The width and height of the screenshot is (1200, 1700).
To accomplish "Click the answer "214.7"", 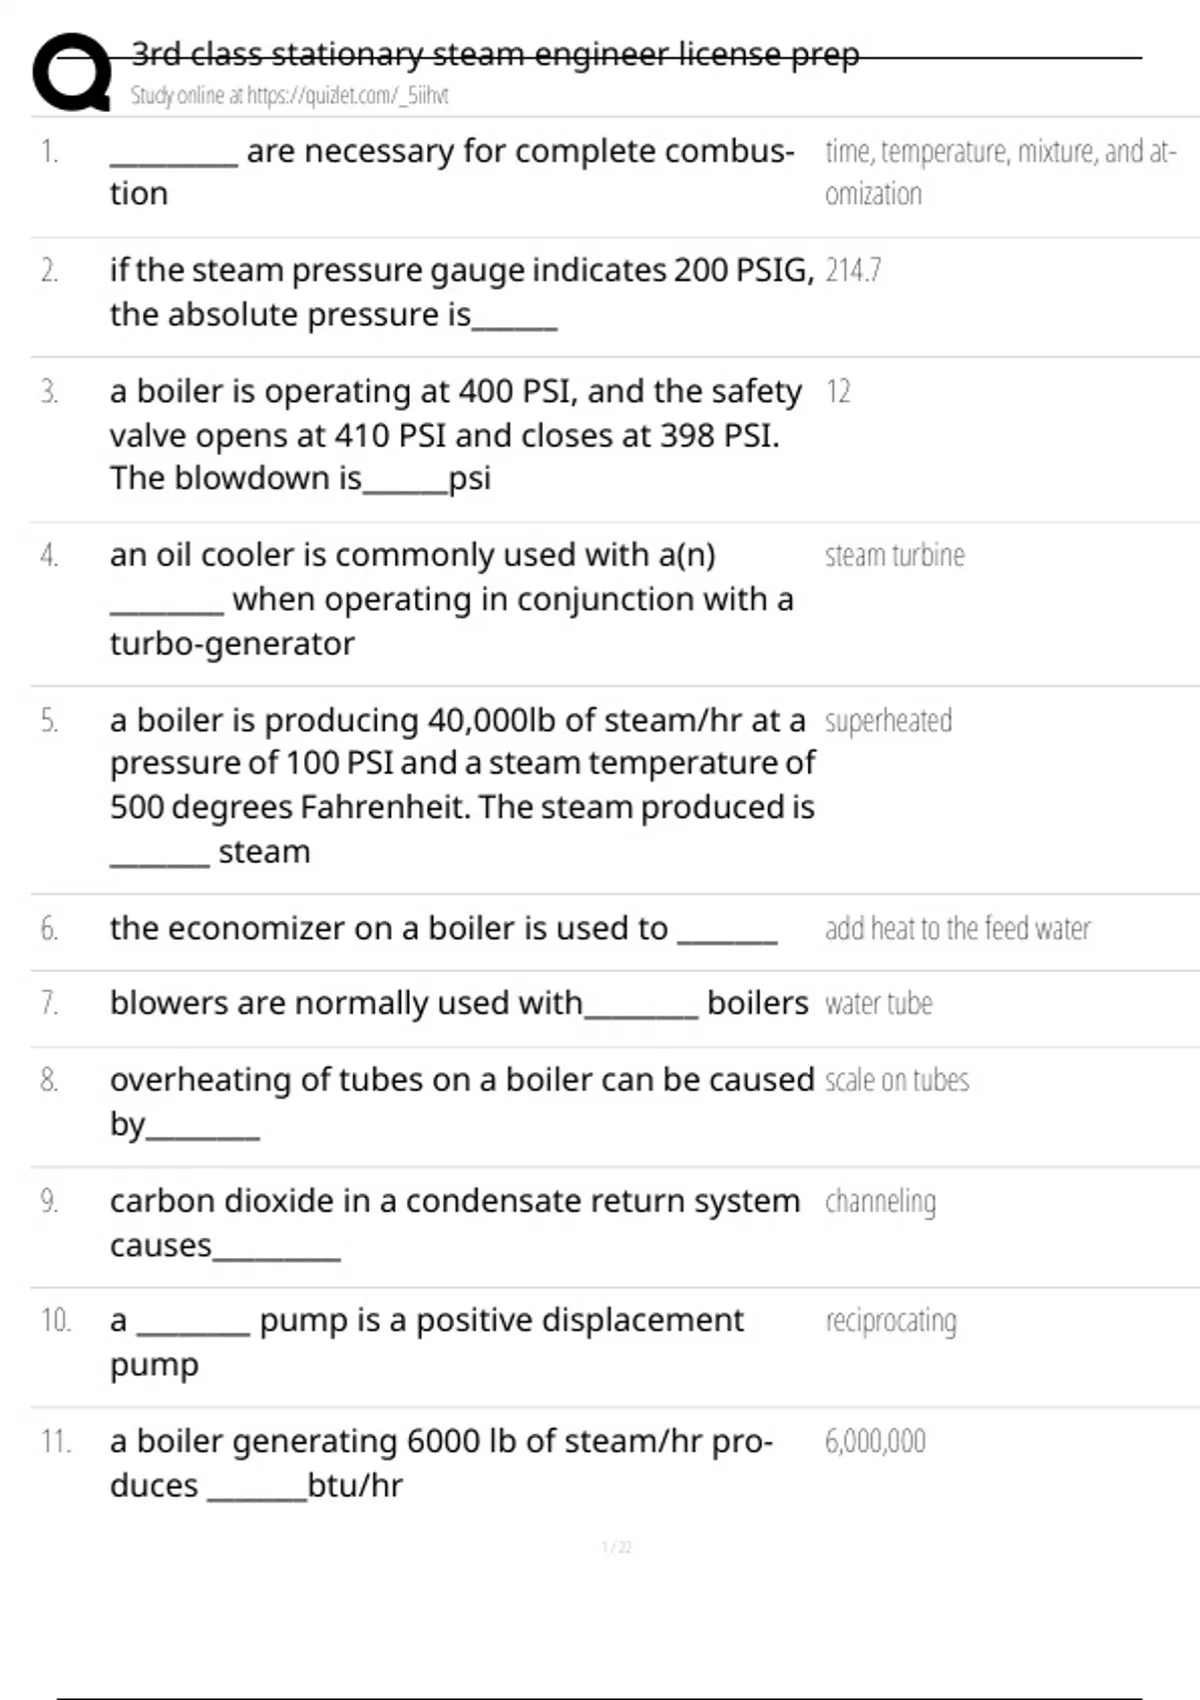I will [853, 271].
